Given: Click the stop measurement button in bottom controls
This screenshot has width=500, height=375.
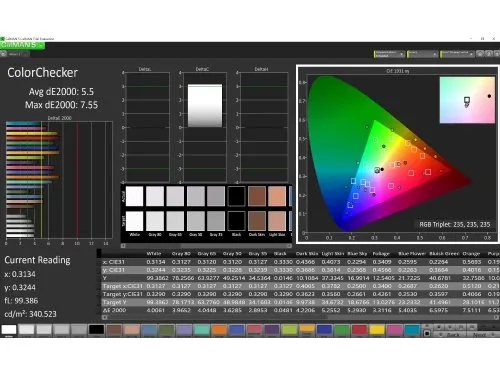Looking at the screenshot, I should (439, 327).
